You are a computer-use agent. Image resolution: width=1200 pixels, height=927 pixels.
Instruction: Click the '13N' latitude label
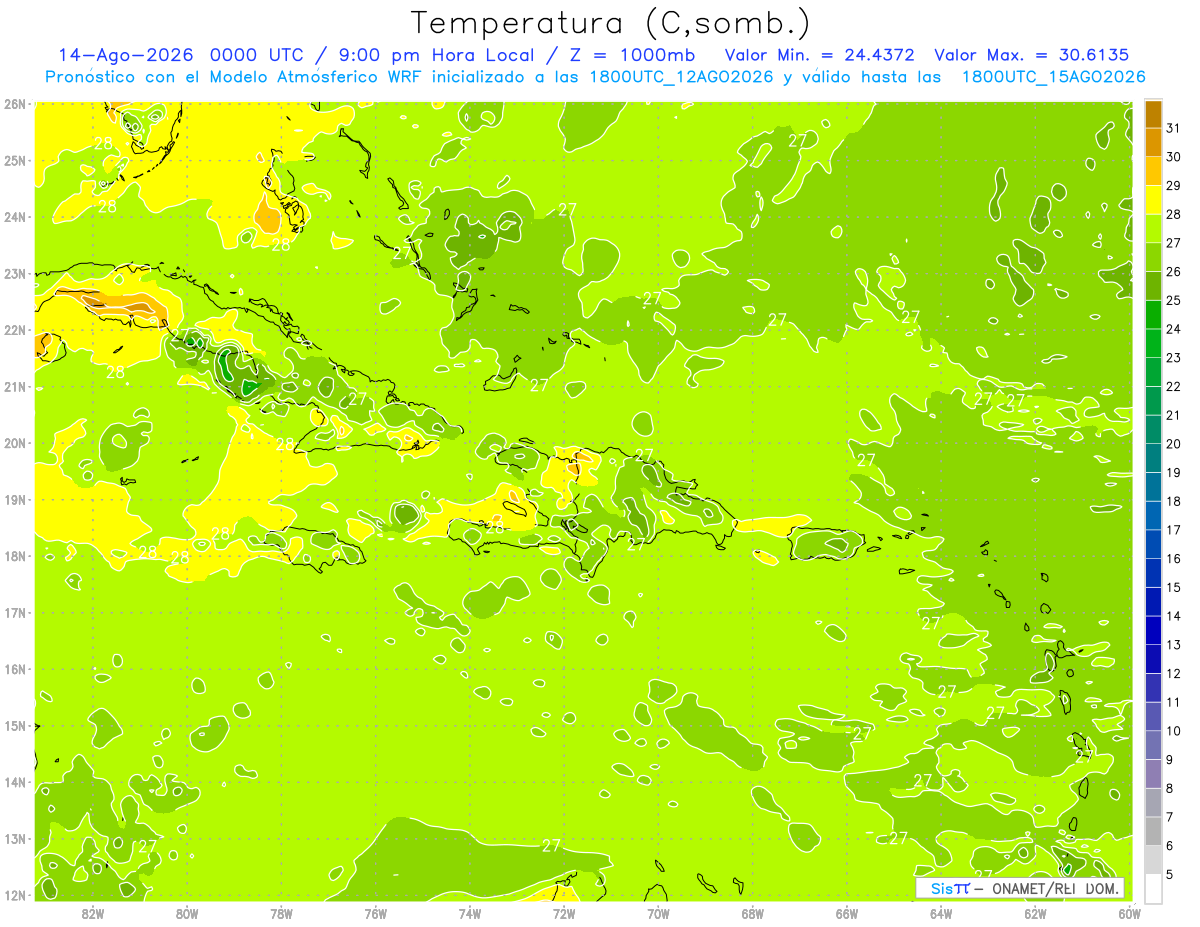[x=14, y=839]
